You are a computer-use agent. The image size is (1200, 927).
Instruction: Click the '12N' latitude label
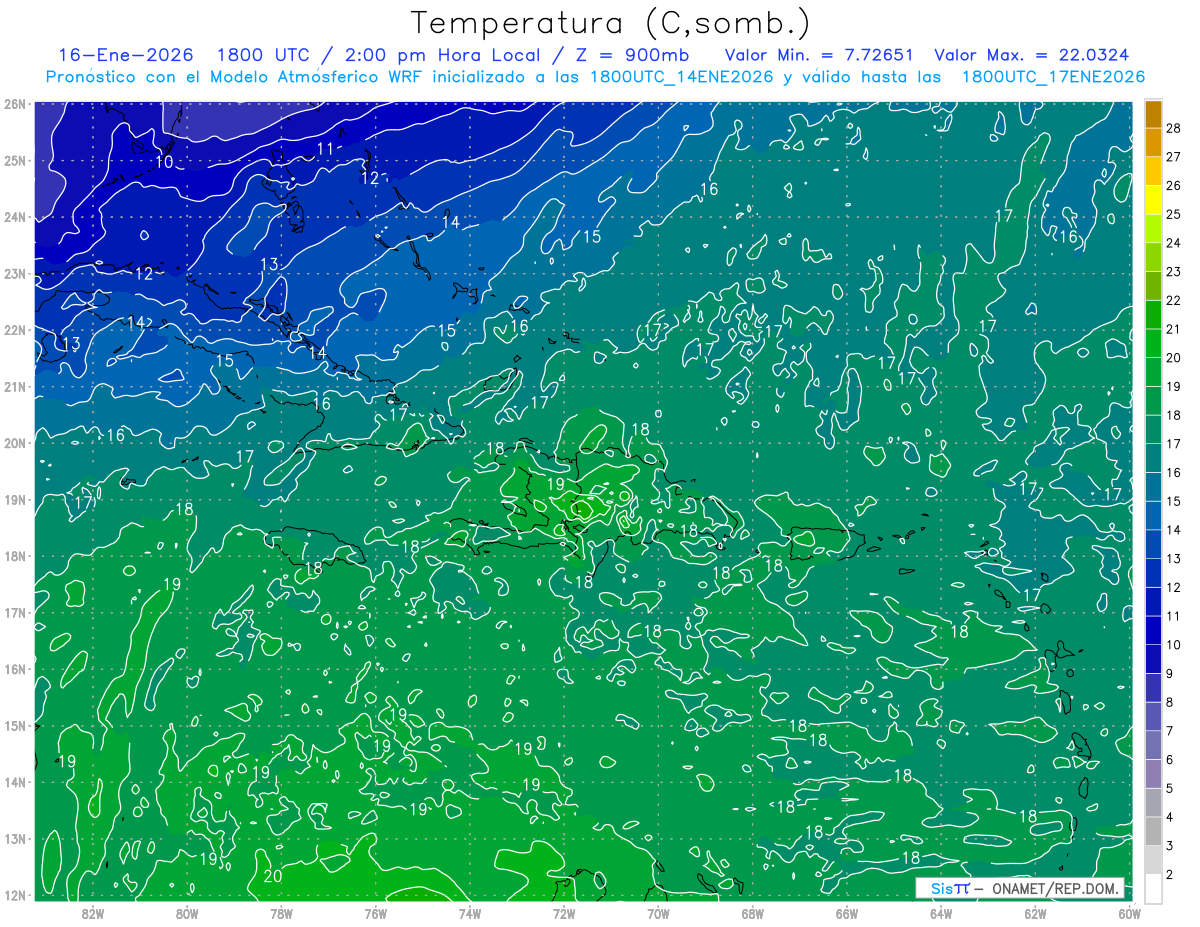pos(14,895)
